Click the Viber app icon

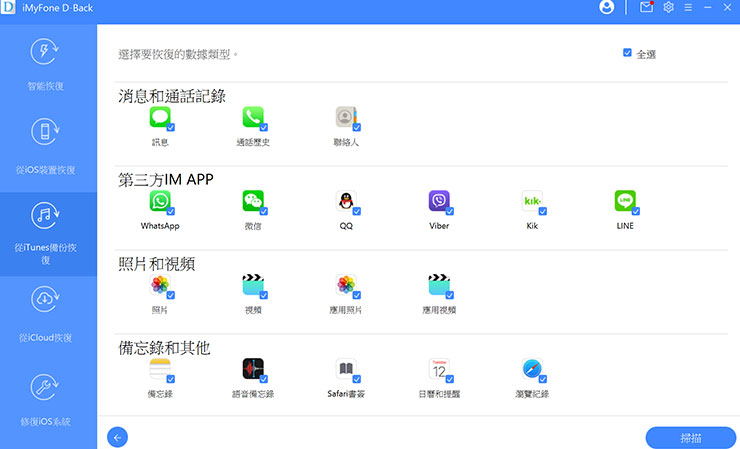439,201
